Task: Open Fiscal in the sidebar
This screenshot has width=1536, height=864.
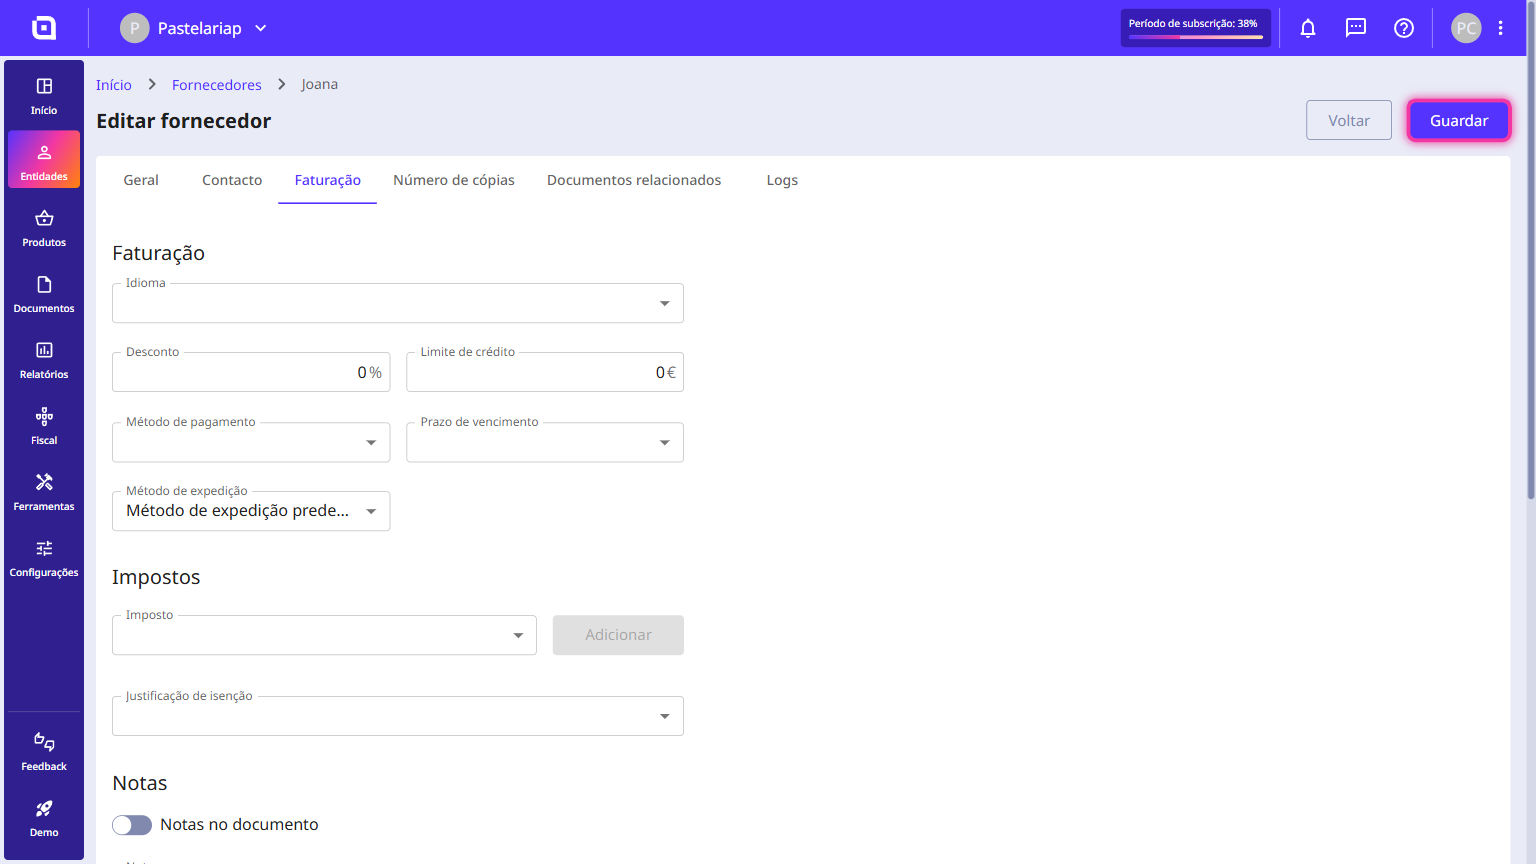Action: tap(44, 426)
